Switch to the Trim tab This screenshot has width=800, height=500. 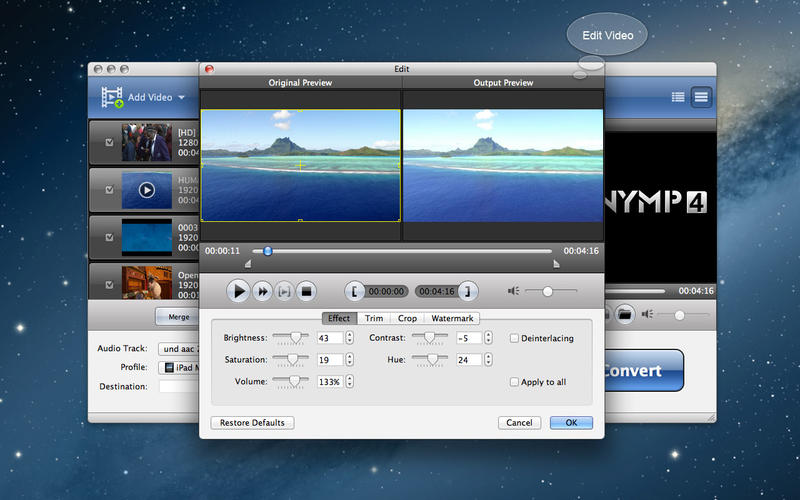tap(373, 318)
